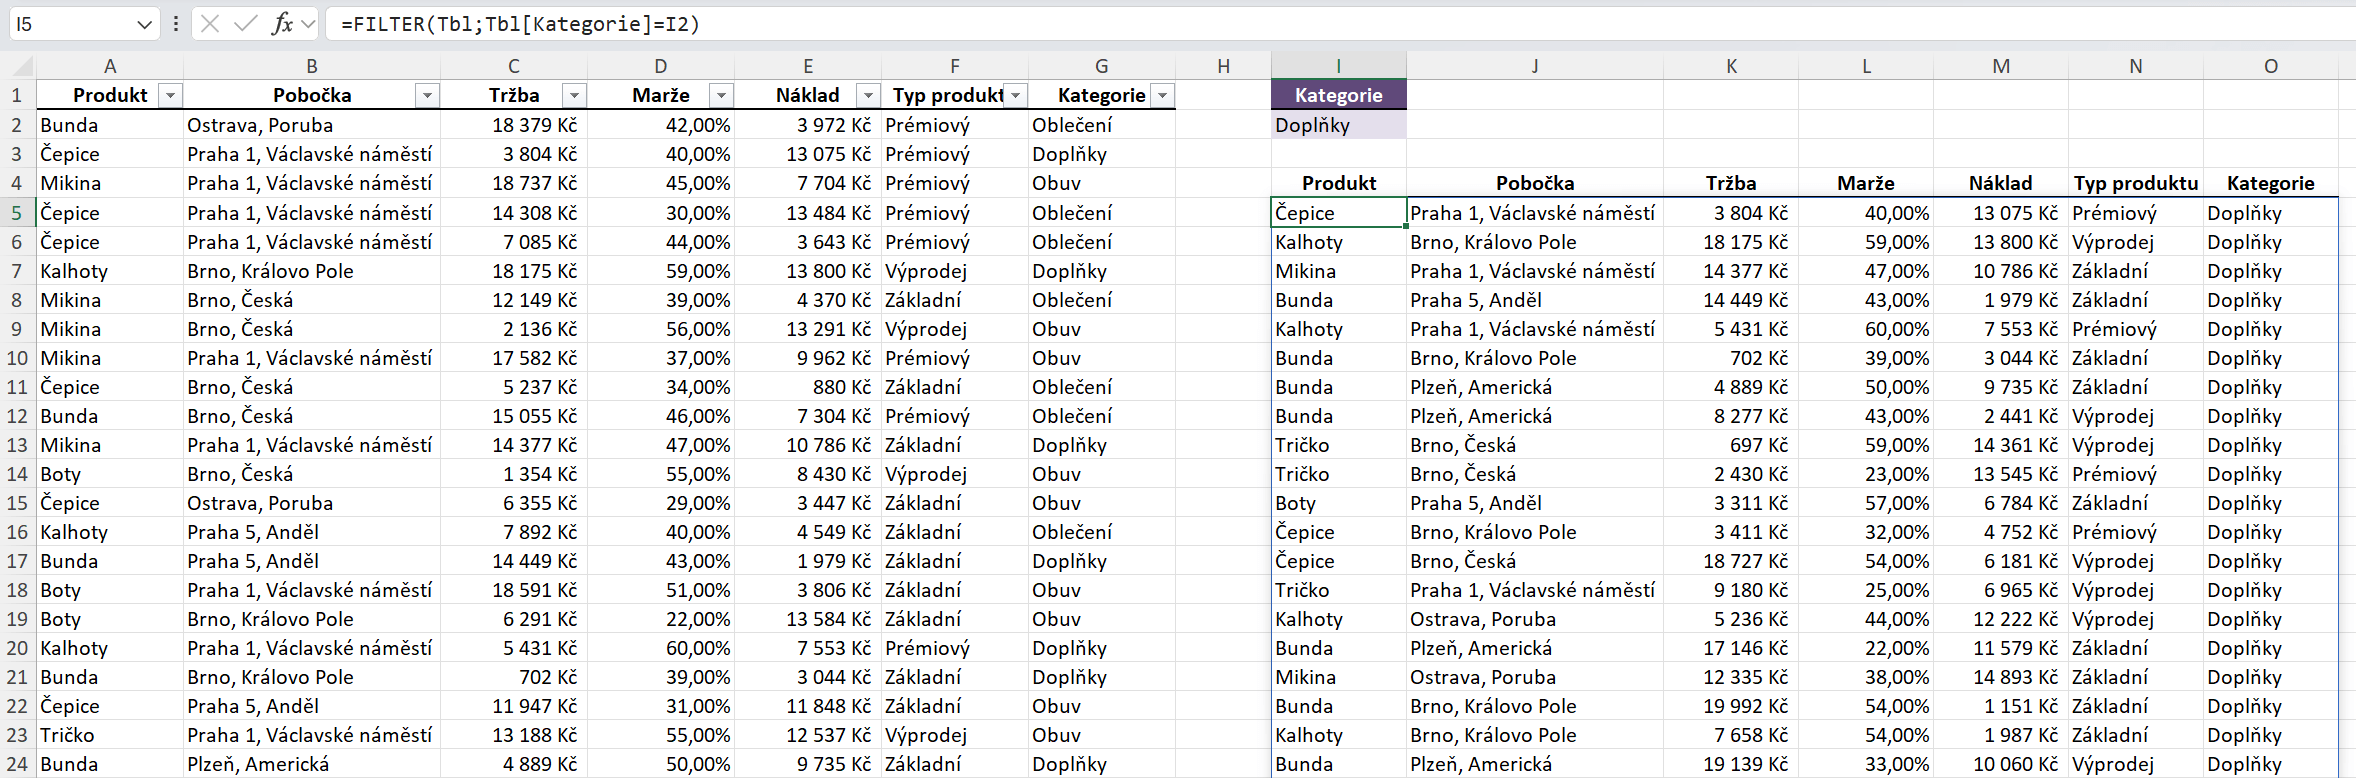Click the Cancel X icon in formula bar
The width and height of the screenshot is (2356, 778).
[x=210, y=24]
